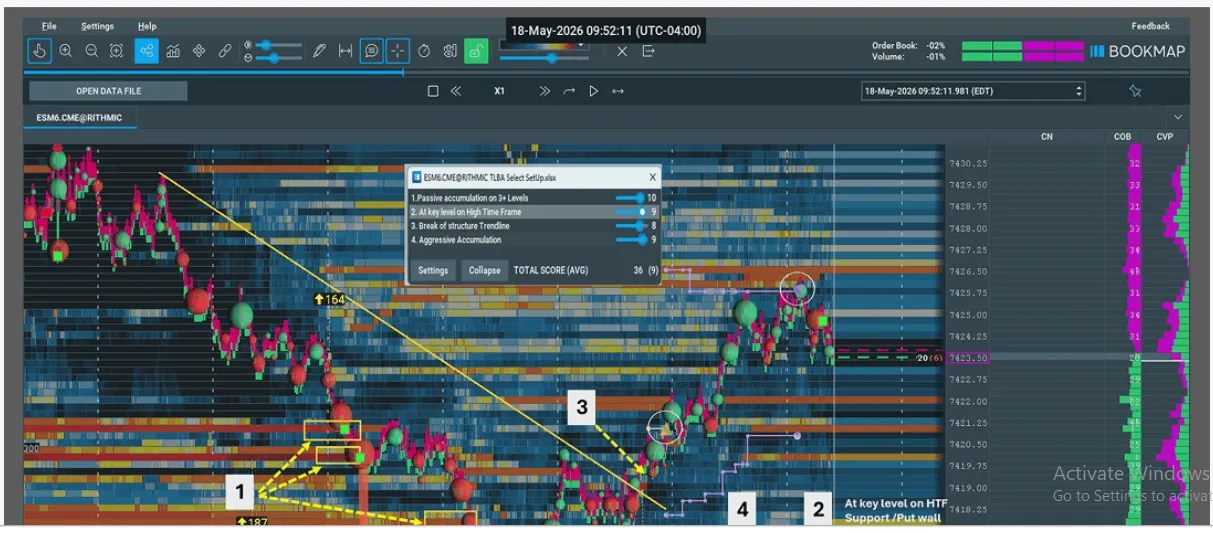The width and height of the screenshot is (1213, 533).
Task: Click the chain link icon
Action: click(x=225, y=51)
